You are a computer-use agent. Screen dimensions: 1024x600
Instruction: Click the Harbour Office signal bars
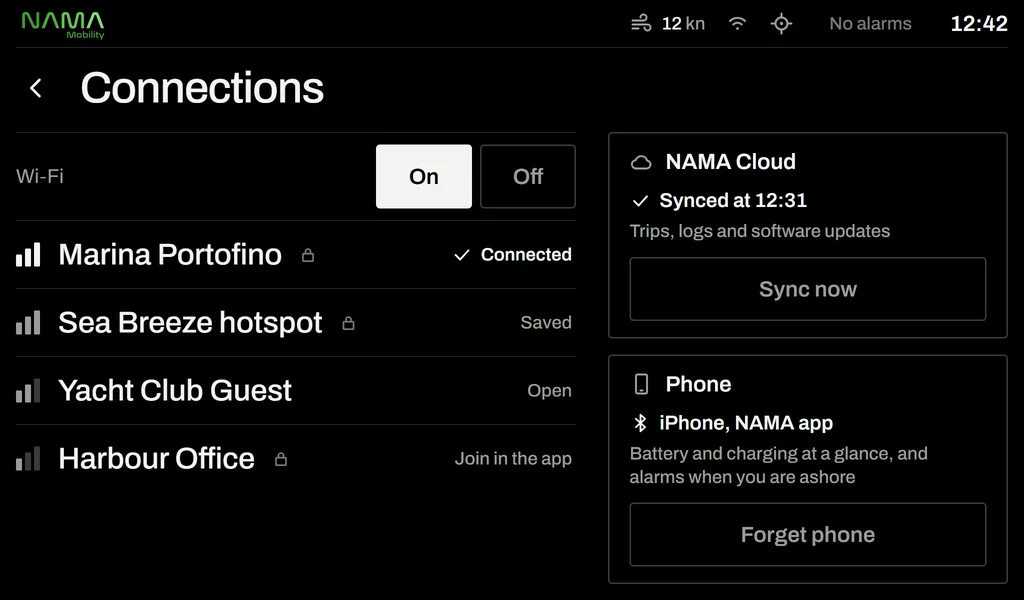(28, 458)
